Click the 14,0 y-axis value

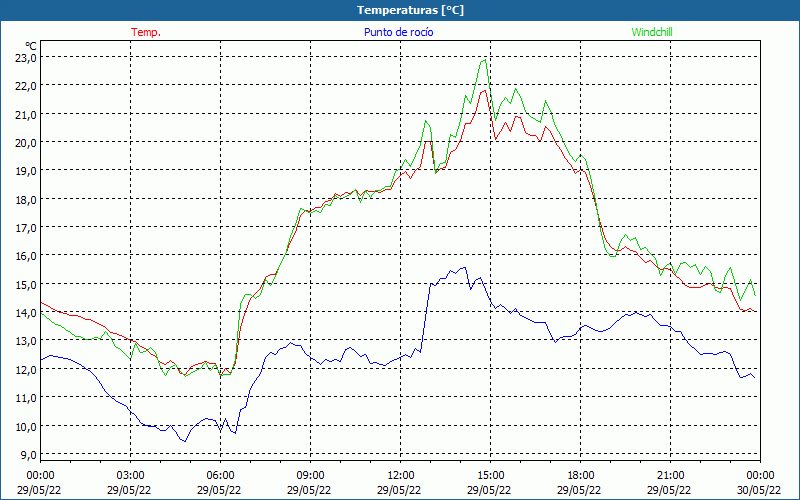tap(26, 313)
